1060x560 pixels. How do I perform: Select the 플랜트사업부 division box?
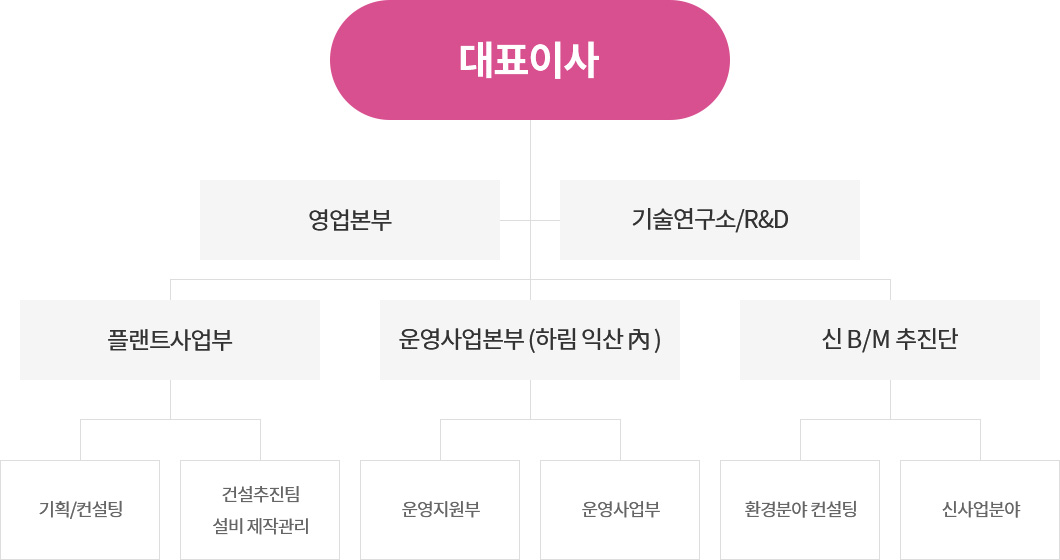pos(170,340)
